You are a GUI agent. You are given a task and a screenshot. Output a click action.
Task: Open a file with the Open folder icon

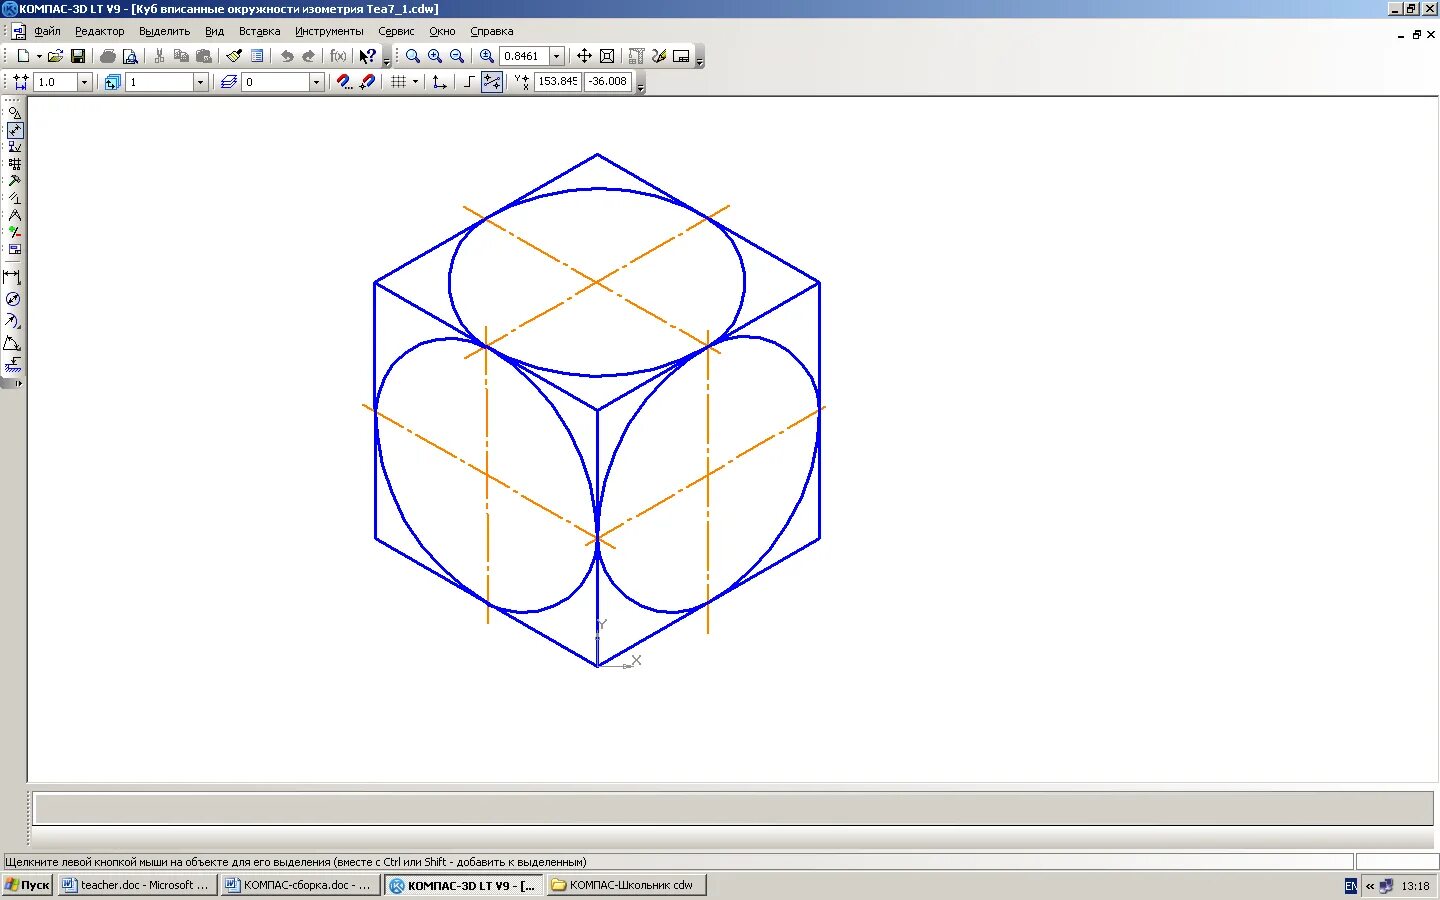pos(56,56)
